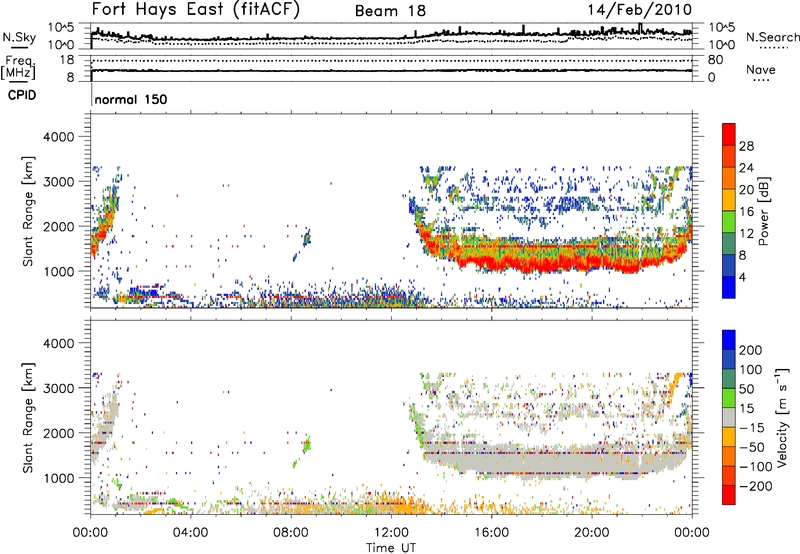Viewport: 800px width, 554px height.
Task: Click the 'Power [dB]' colorbar label
Action: (763, 211)
